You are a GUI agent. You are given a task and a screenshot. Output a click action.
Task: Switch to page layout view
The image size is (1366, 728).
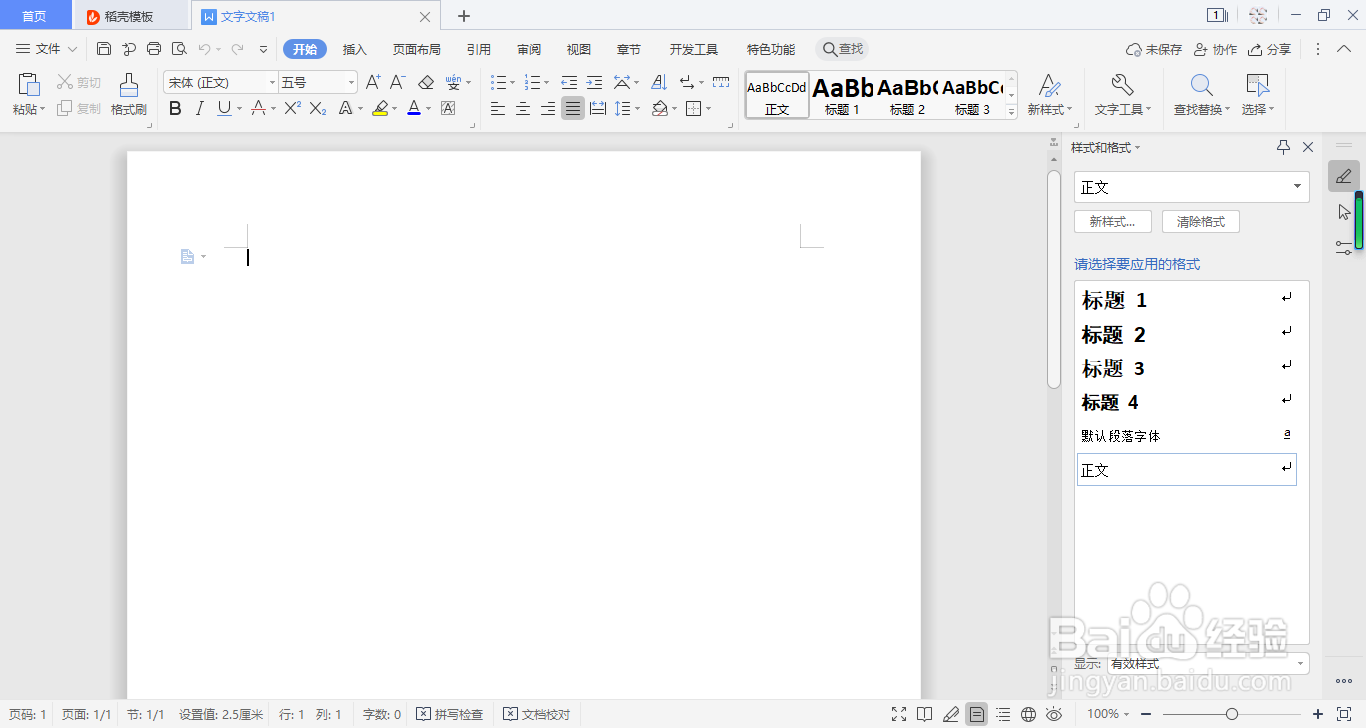point(977,714)
